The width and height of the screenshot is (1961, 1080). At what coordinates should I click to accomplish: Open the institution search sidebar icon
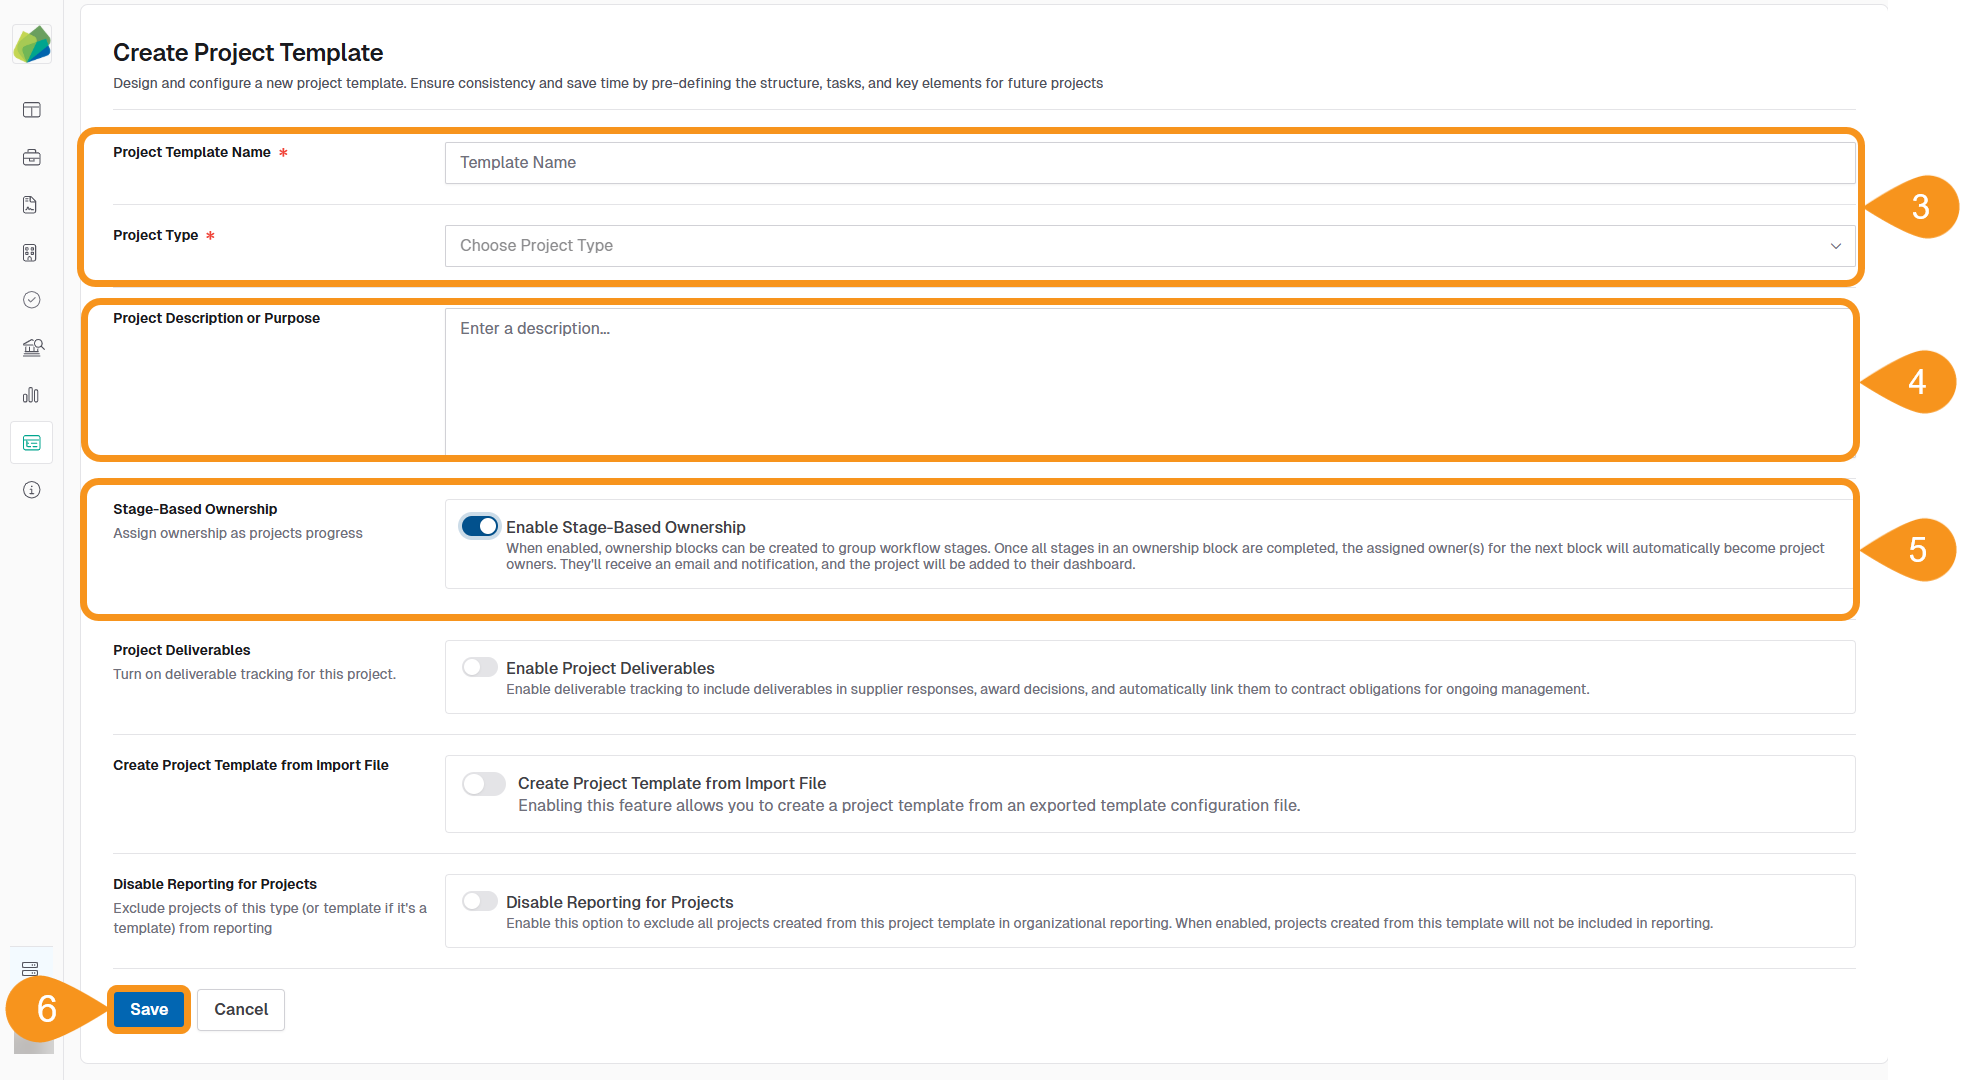[32, 347]
